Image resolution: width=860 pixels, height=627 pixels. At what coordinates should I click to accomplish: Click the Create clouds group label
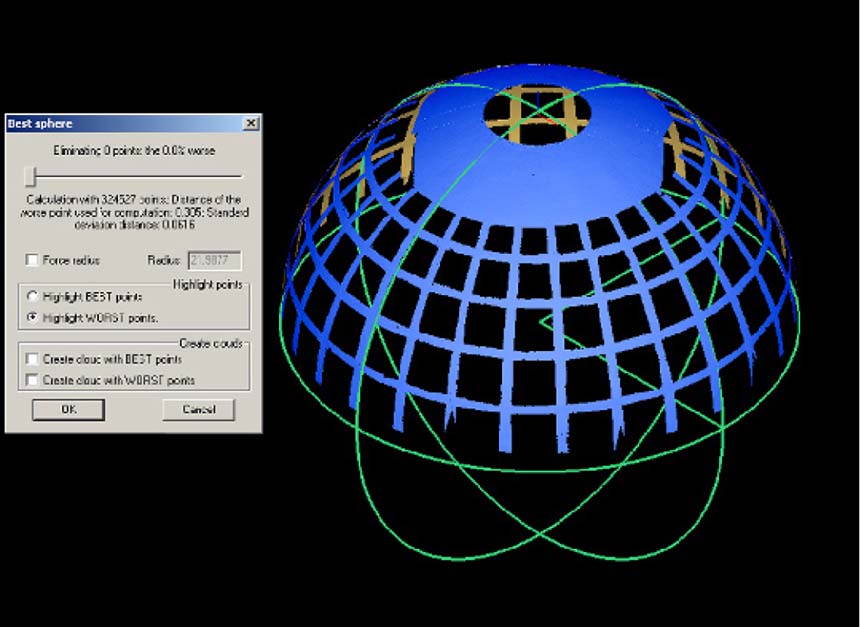click(x=210, y=343)
